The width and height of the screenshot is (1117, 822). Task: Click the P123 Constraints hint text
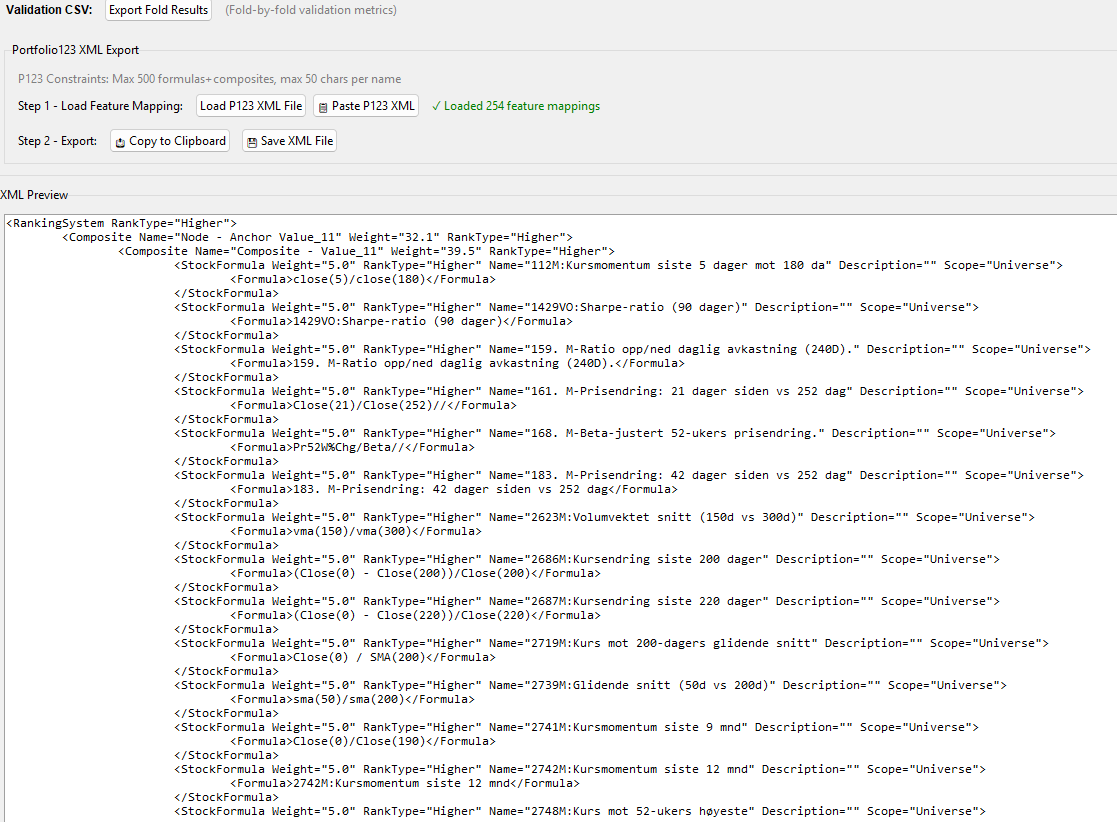(209, 79)
